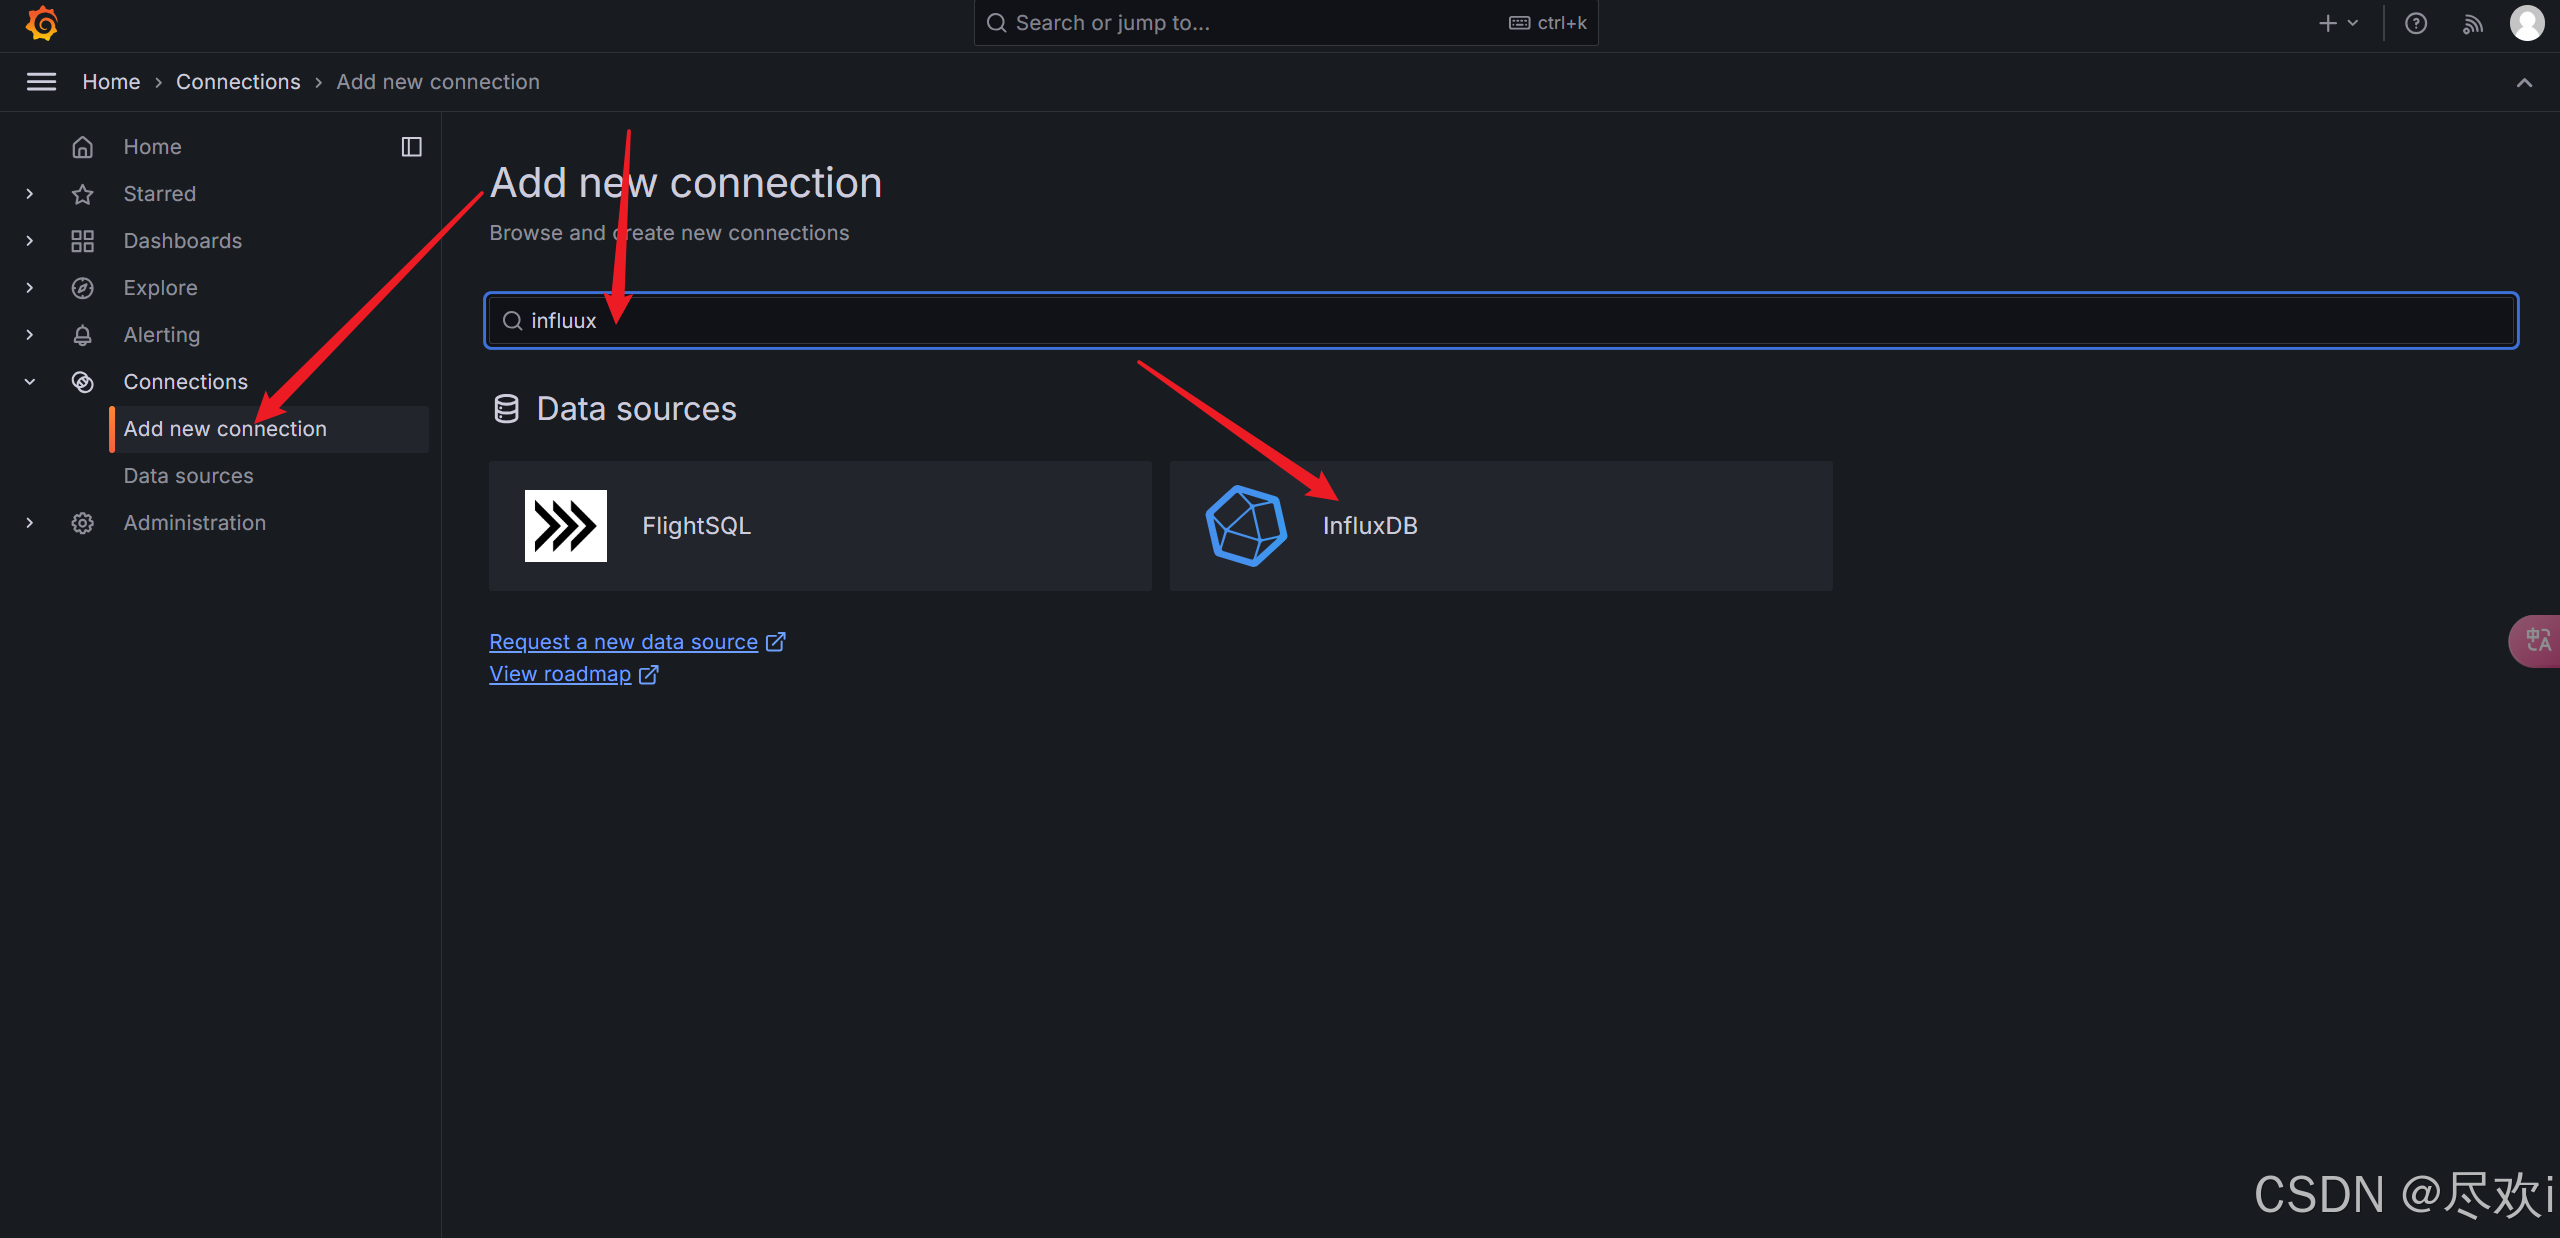Focus the Search or jump to field
Viewport: 2560px width, 1238px height.
click(1286, 23)
